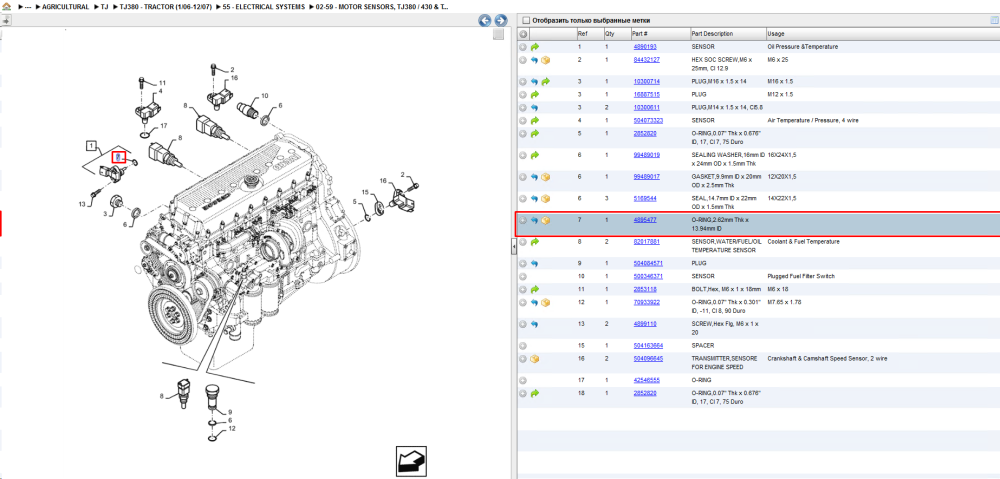Open part number link 4895477
Viewport: 1000px width, 479px height.
pos(645,220)
